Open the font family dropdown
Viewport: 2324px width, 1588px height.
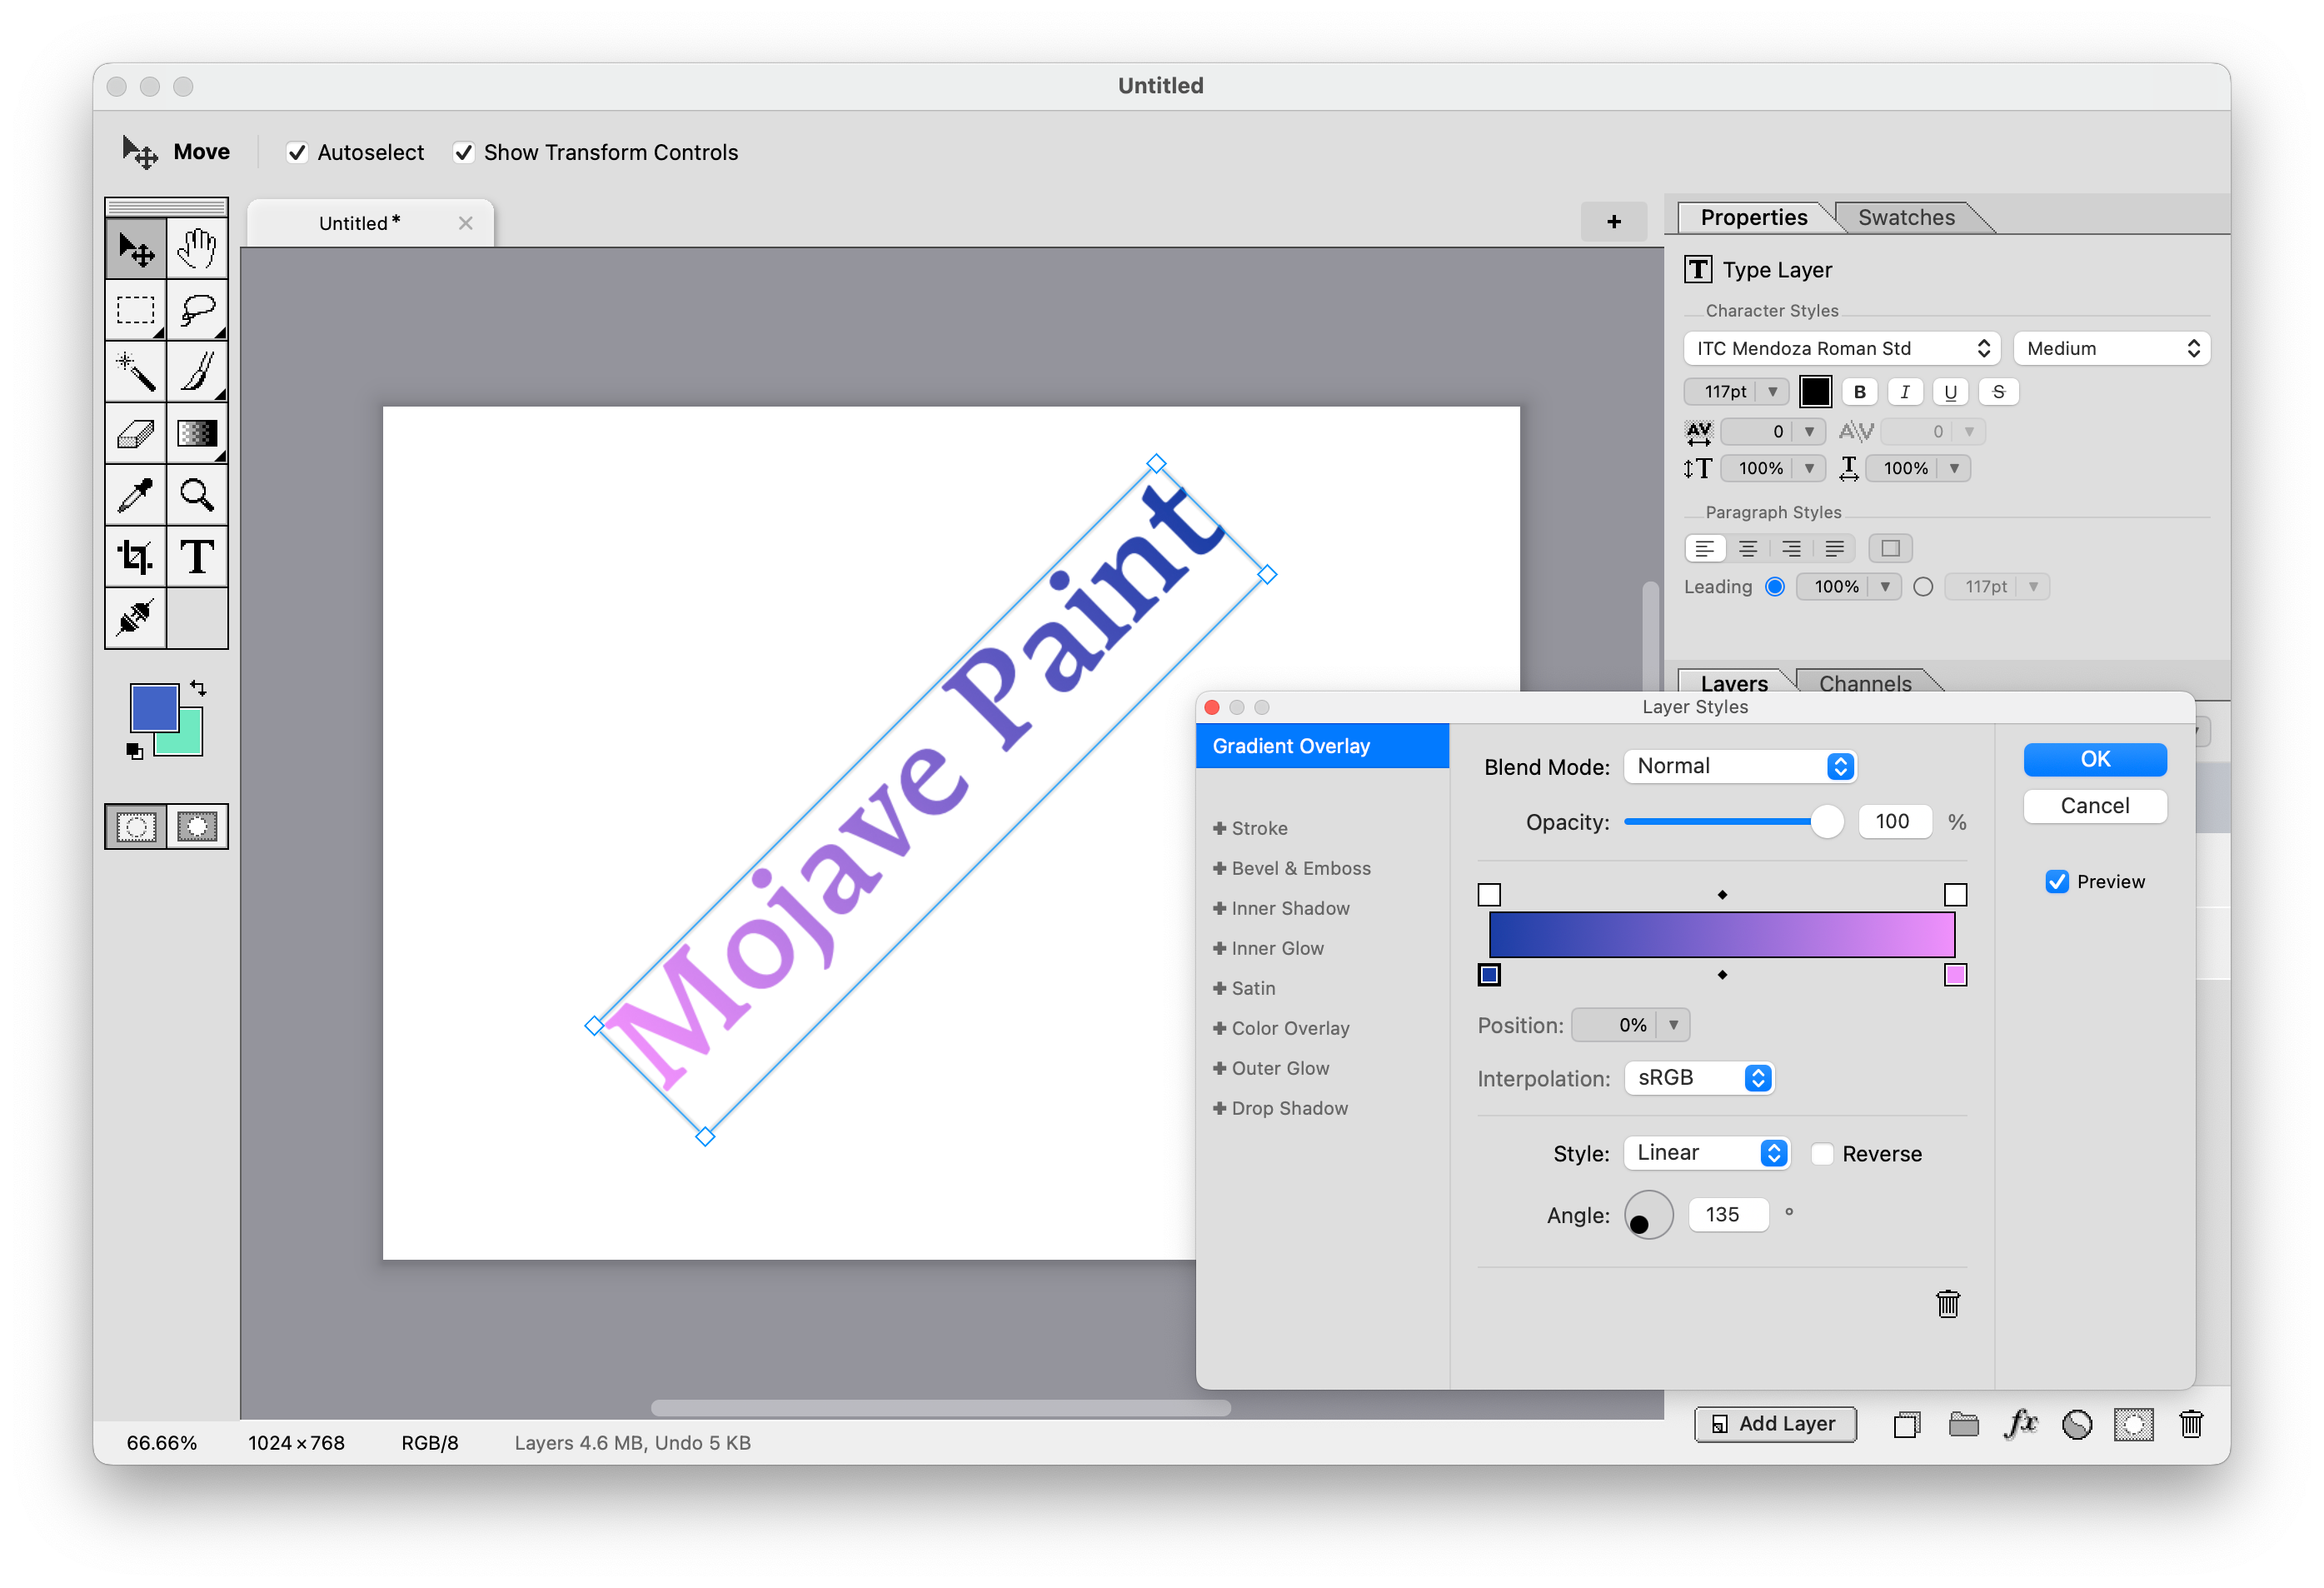click(x=1841, y=348)
